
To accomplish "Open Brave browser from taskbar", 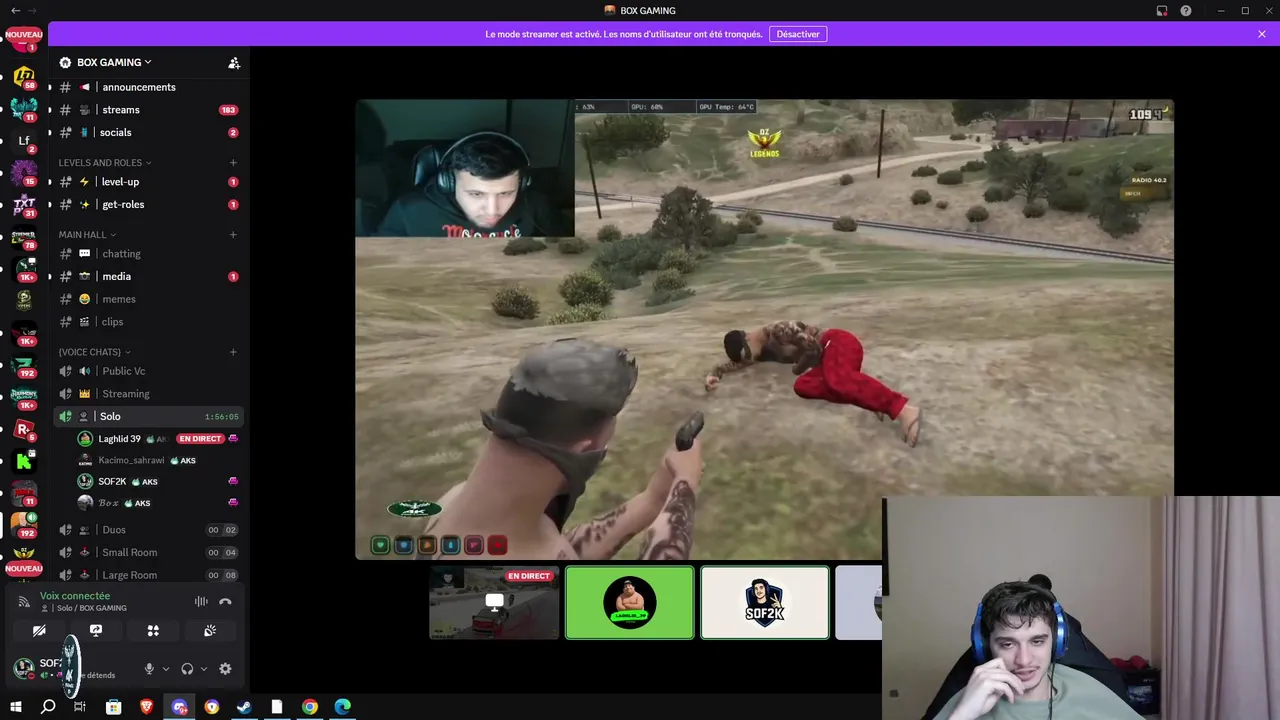I will point(147,707).
